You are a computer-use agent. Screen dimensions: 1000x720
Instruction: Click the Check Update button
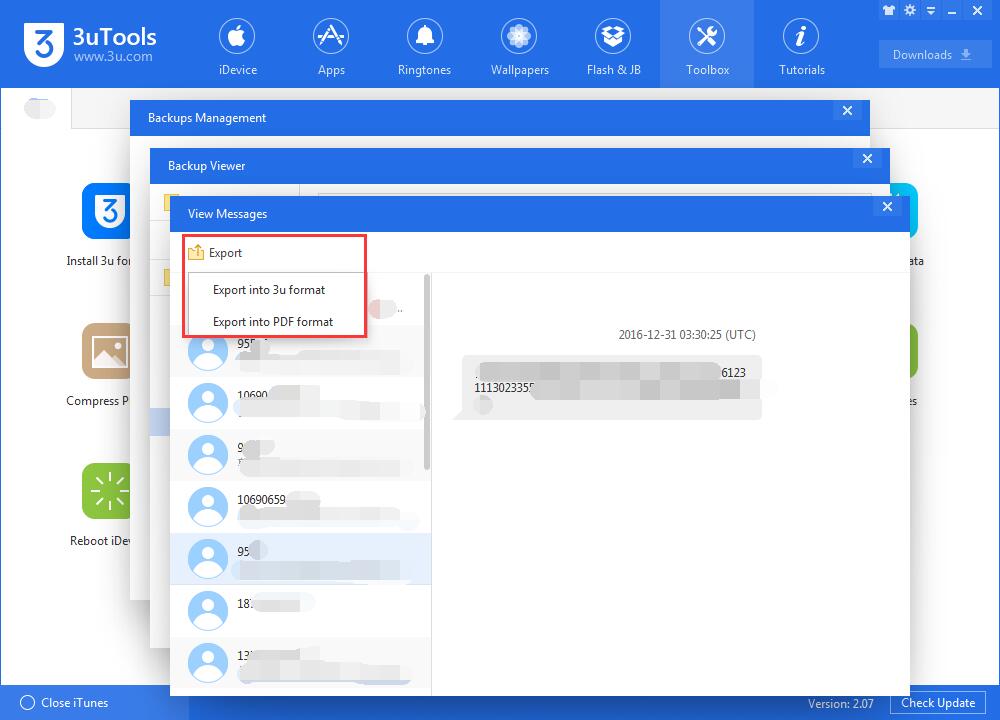[x=938, y=703]
